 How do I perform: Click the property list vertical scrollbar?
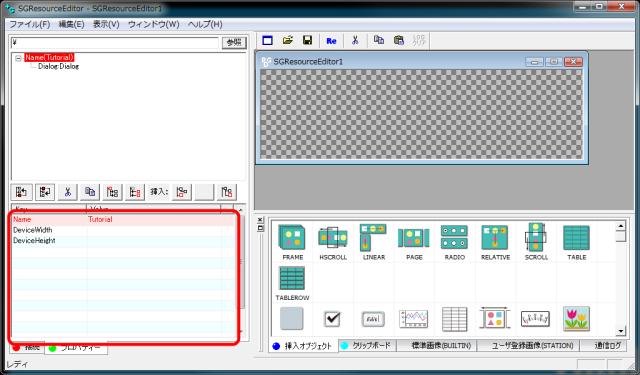click(241, 271)
